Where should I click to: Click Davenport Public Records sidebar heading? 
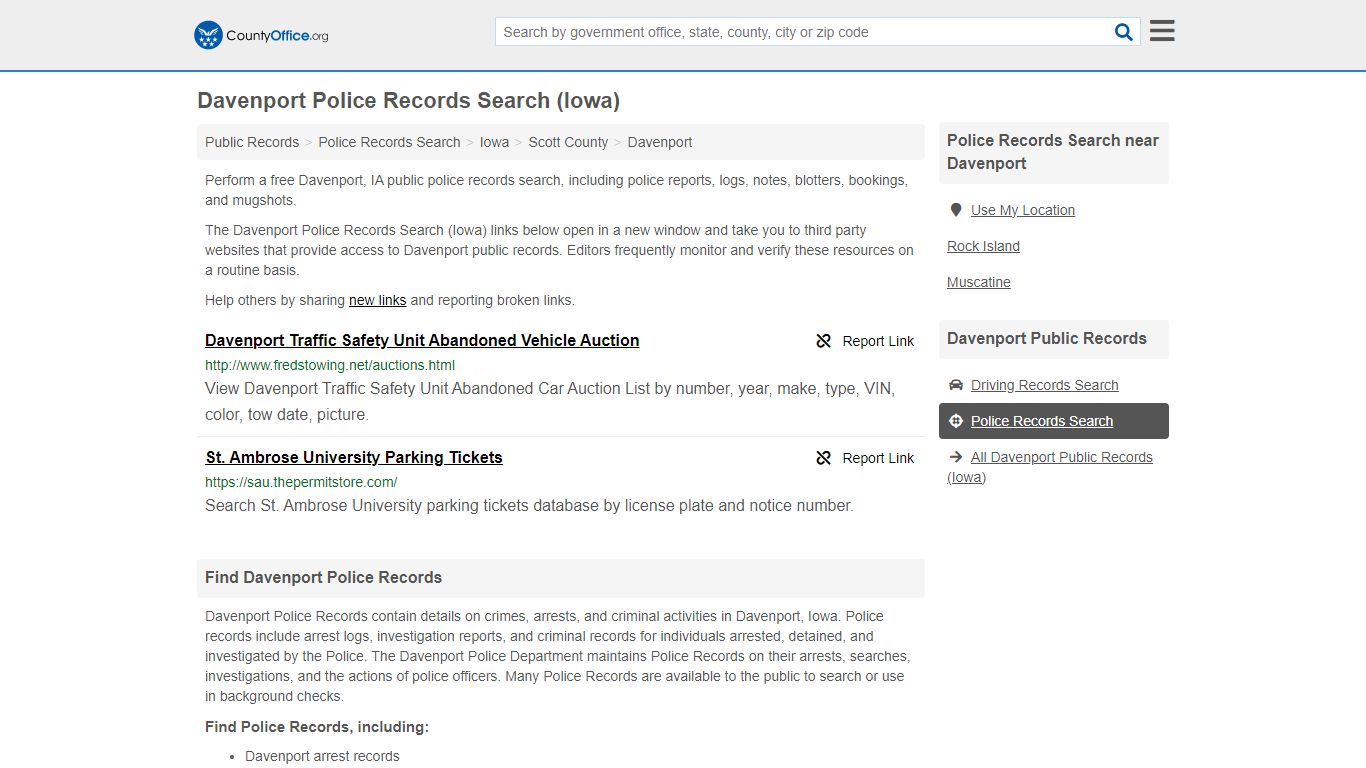pyautogui.click(x=1047, y=339)
